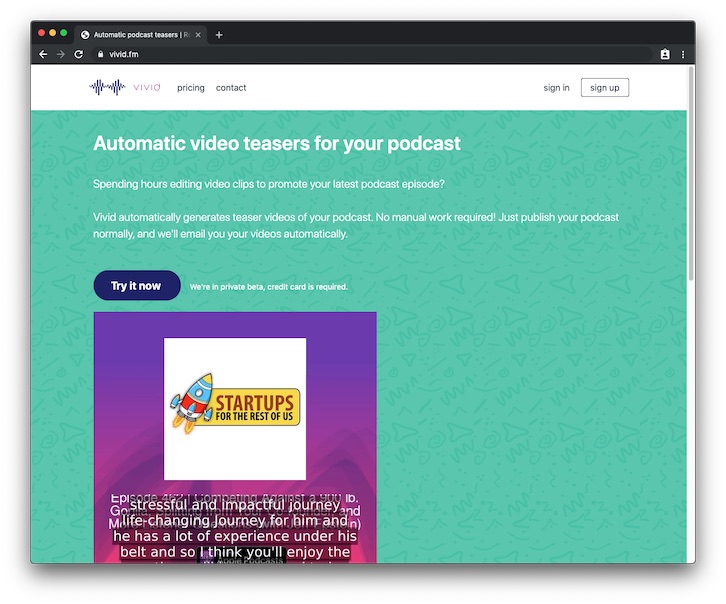Select the Automatic podcast teasers tab
This screenshot has height=604, width=726.
(x=140, y=35)
